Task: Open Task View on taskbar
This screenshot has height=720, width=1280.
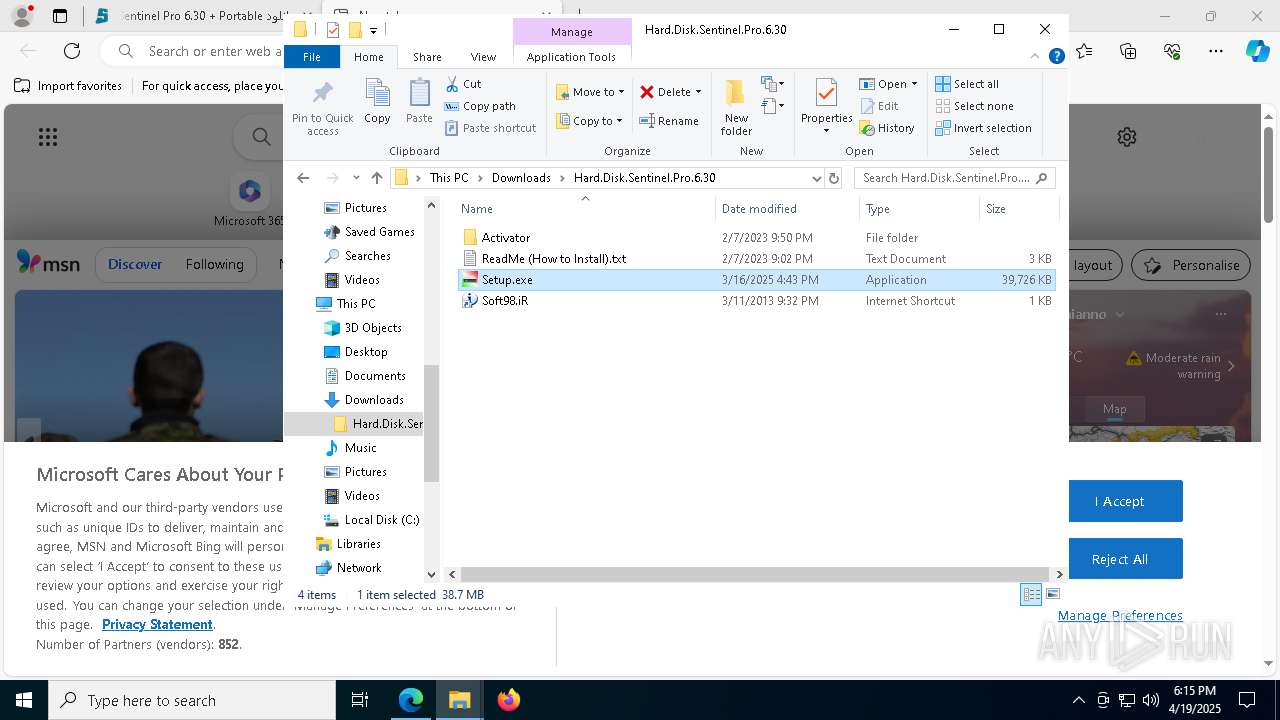Action: coord(360,700)
